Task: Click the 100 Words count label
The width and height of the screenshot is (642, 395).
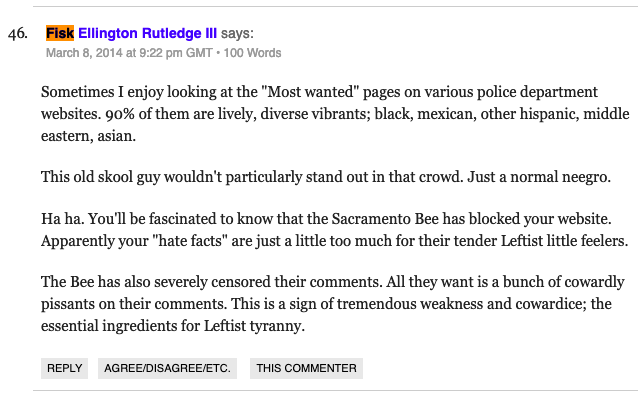Action: pyautogui.click(x=252, y=53)
